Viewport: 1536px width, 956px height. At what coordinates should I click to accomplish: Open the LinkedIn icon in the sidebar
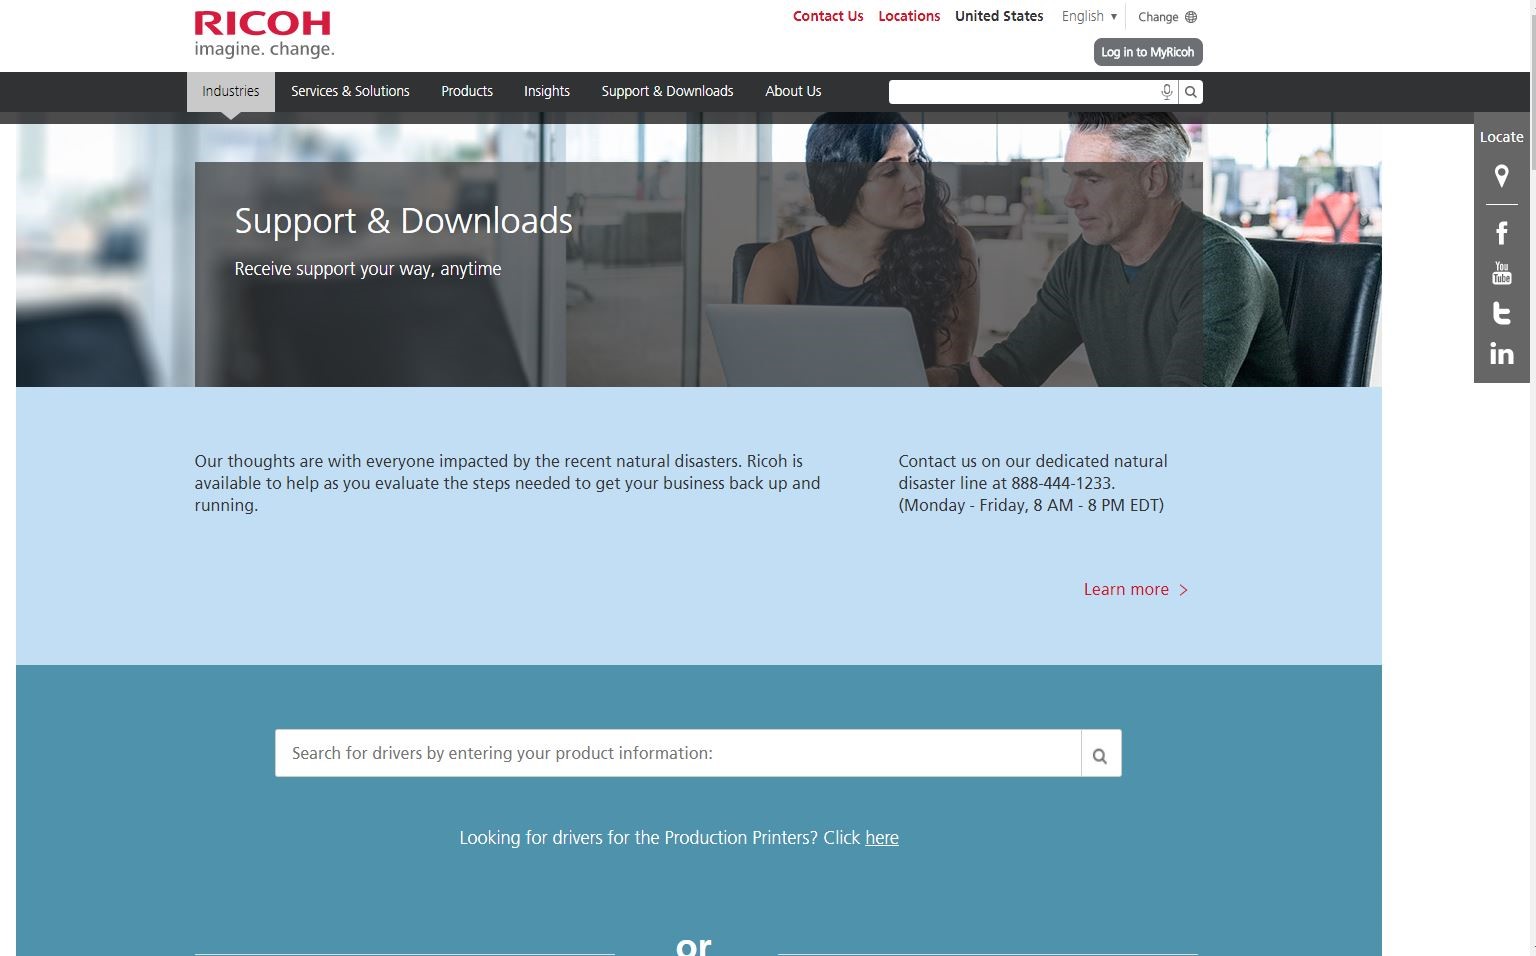pyautogui.click(x=1501, y=352)
